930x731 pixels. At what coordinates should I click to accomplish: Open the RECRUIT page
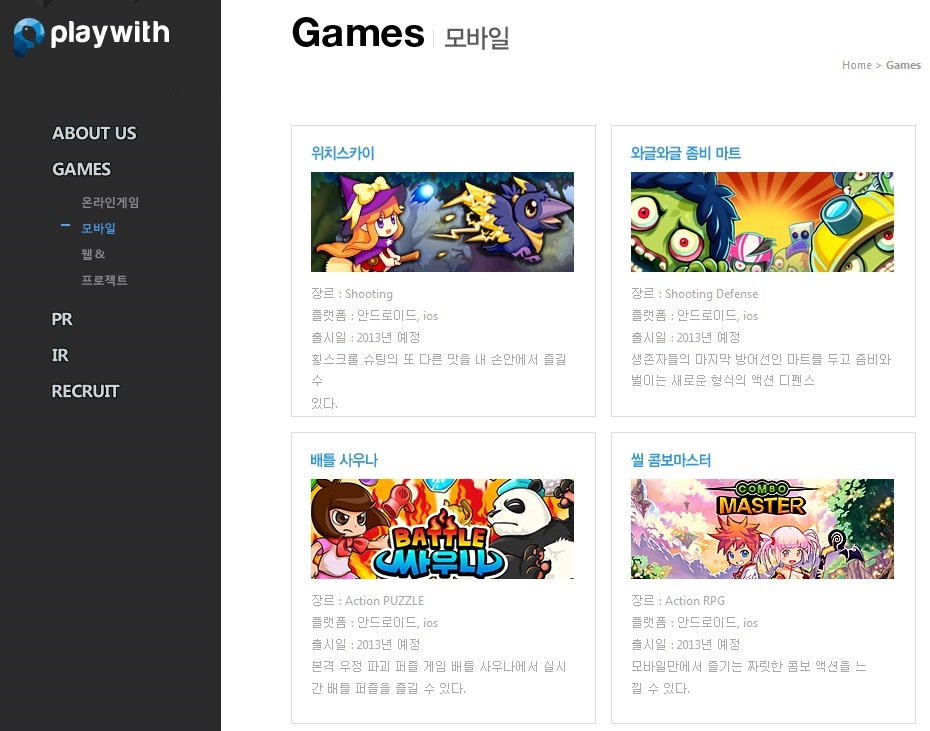(x=85, y=391)
